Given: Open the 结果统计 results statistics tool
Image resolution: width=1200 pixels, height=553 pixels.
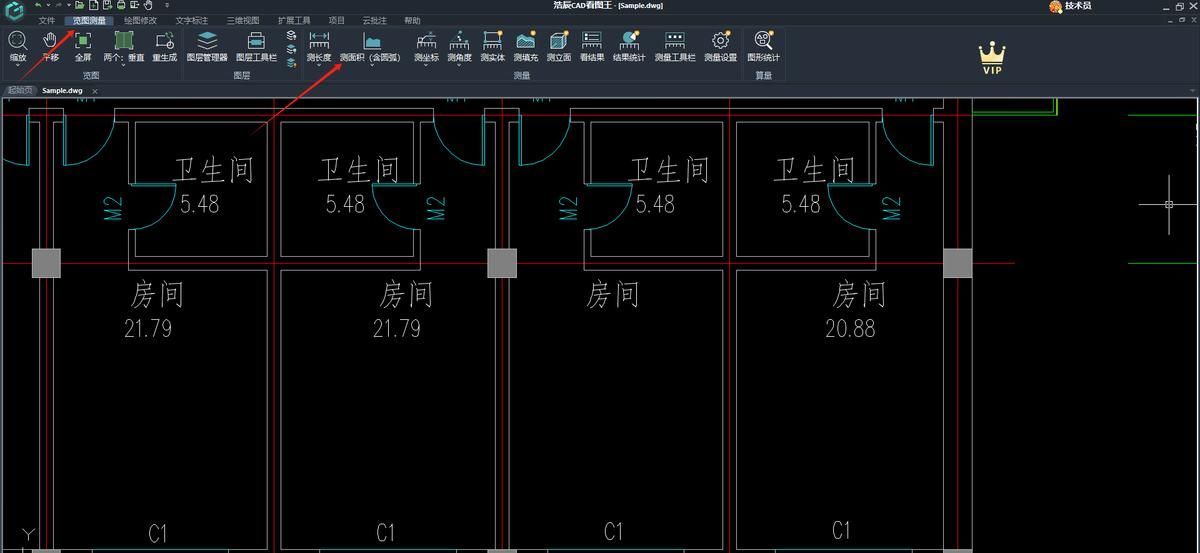Looking at the screenshot, I should 629,45.
